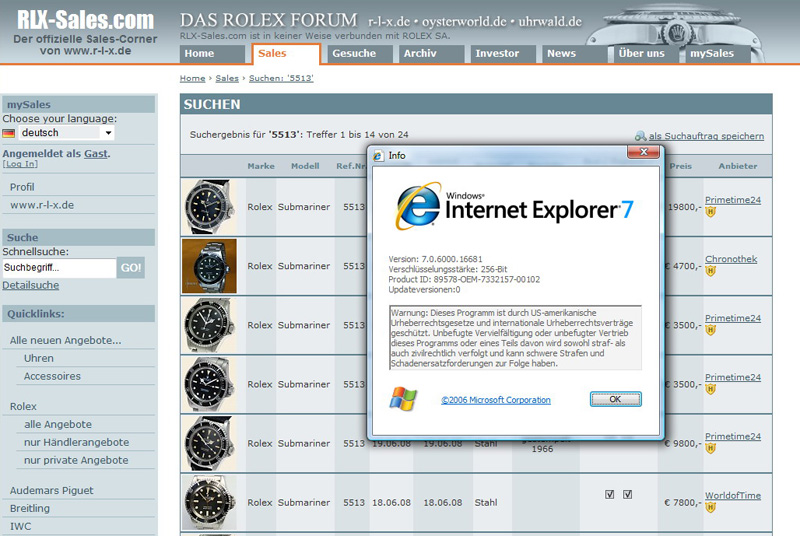This screenshot has width=800, height=536.
Task: Open the Gesuche tab
Action: tap(360, 54)
